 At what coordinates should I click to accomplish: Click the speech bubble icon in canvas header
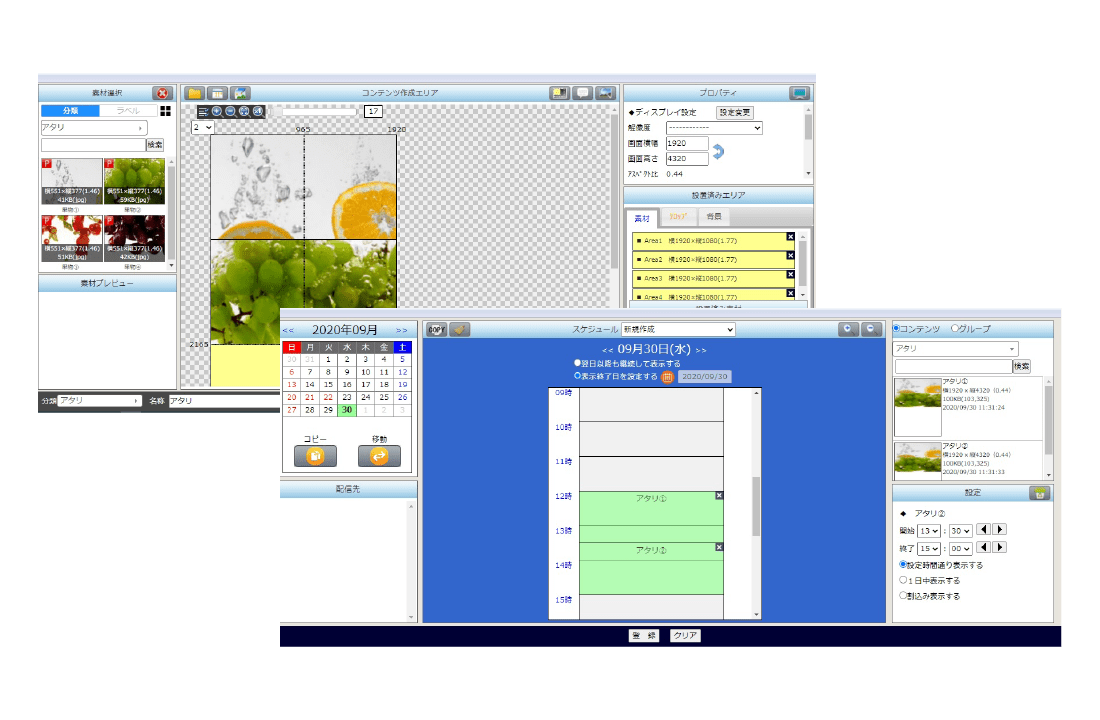[582, 93]
